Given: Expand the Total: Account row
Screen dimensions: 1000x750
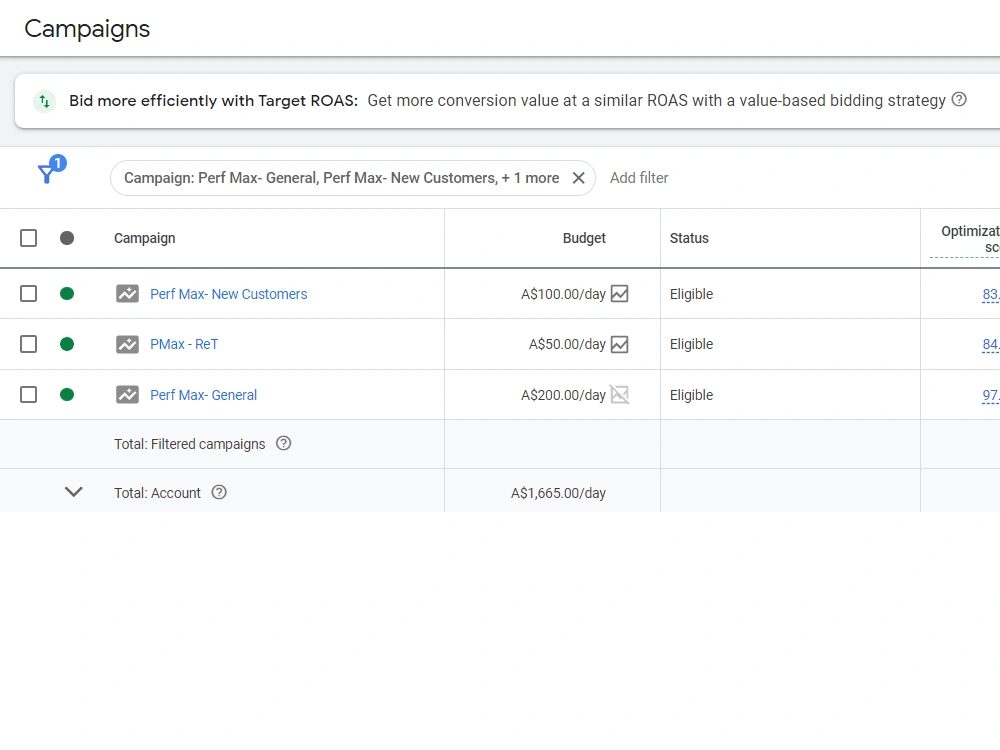Looking at the screenshot, I should [x=73, y=492].
